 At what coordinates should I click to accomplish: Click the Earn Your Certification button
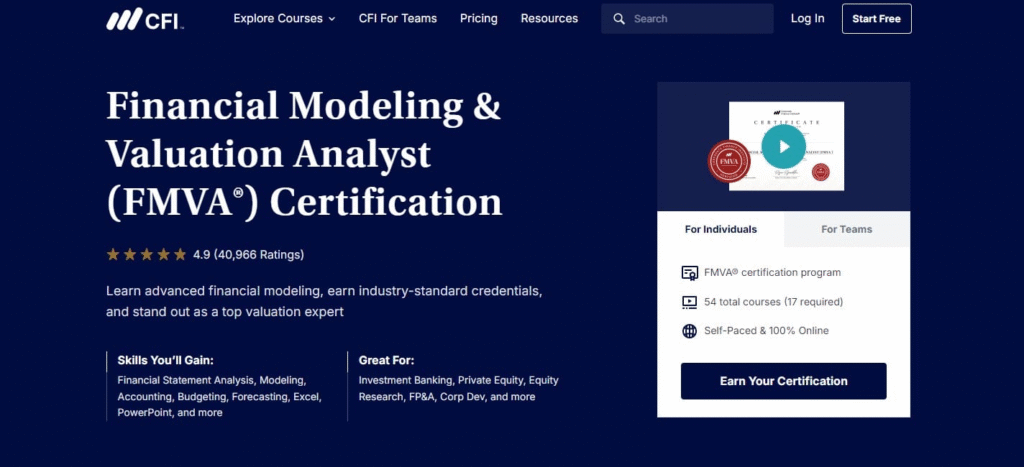tap(784, 381)
